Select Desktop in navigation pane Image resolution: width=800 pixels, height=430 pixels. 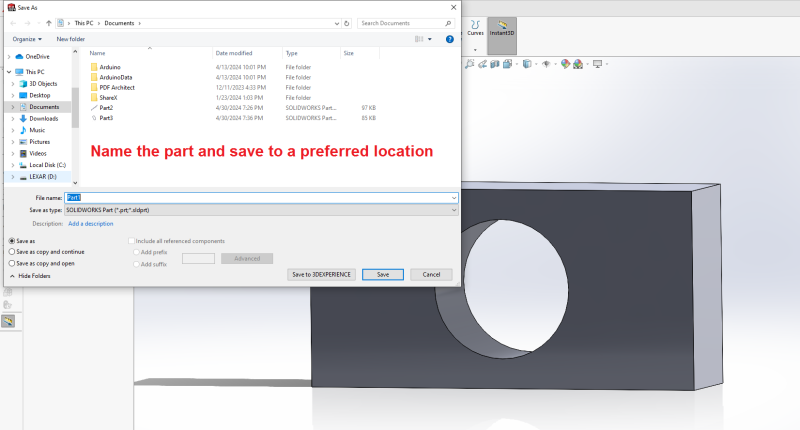click(39, 95)
